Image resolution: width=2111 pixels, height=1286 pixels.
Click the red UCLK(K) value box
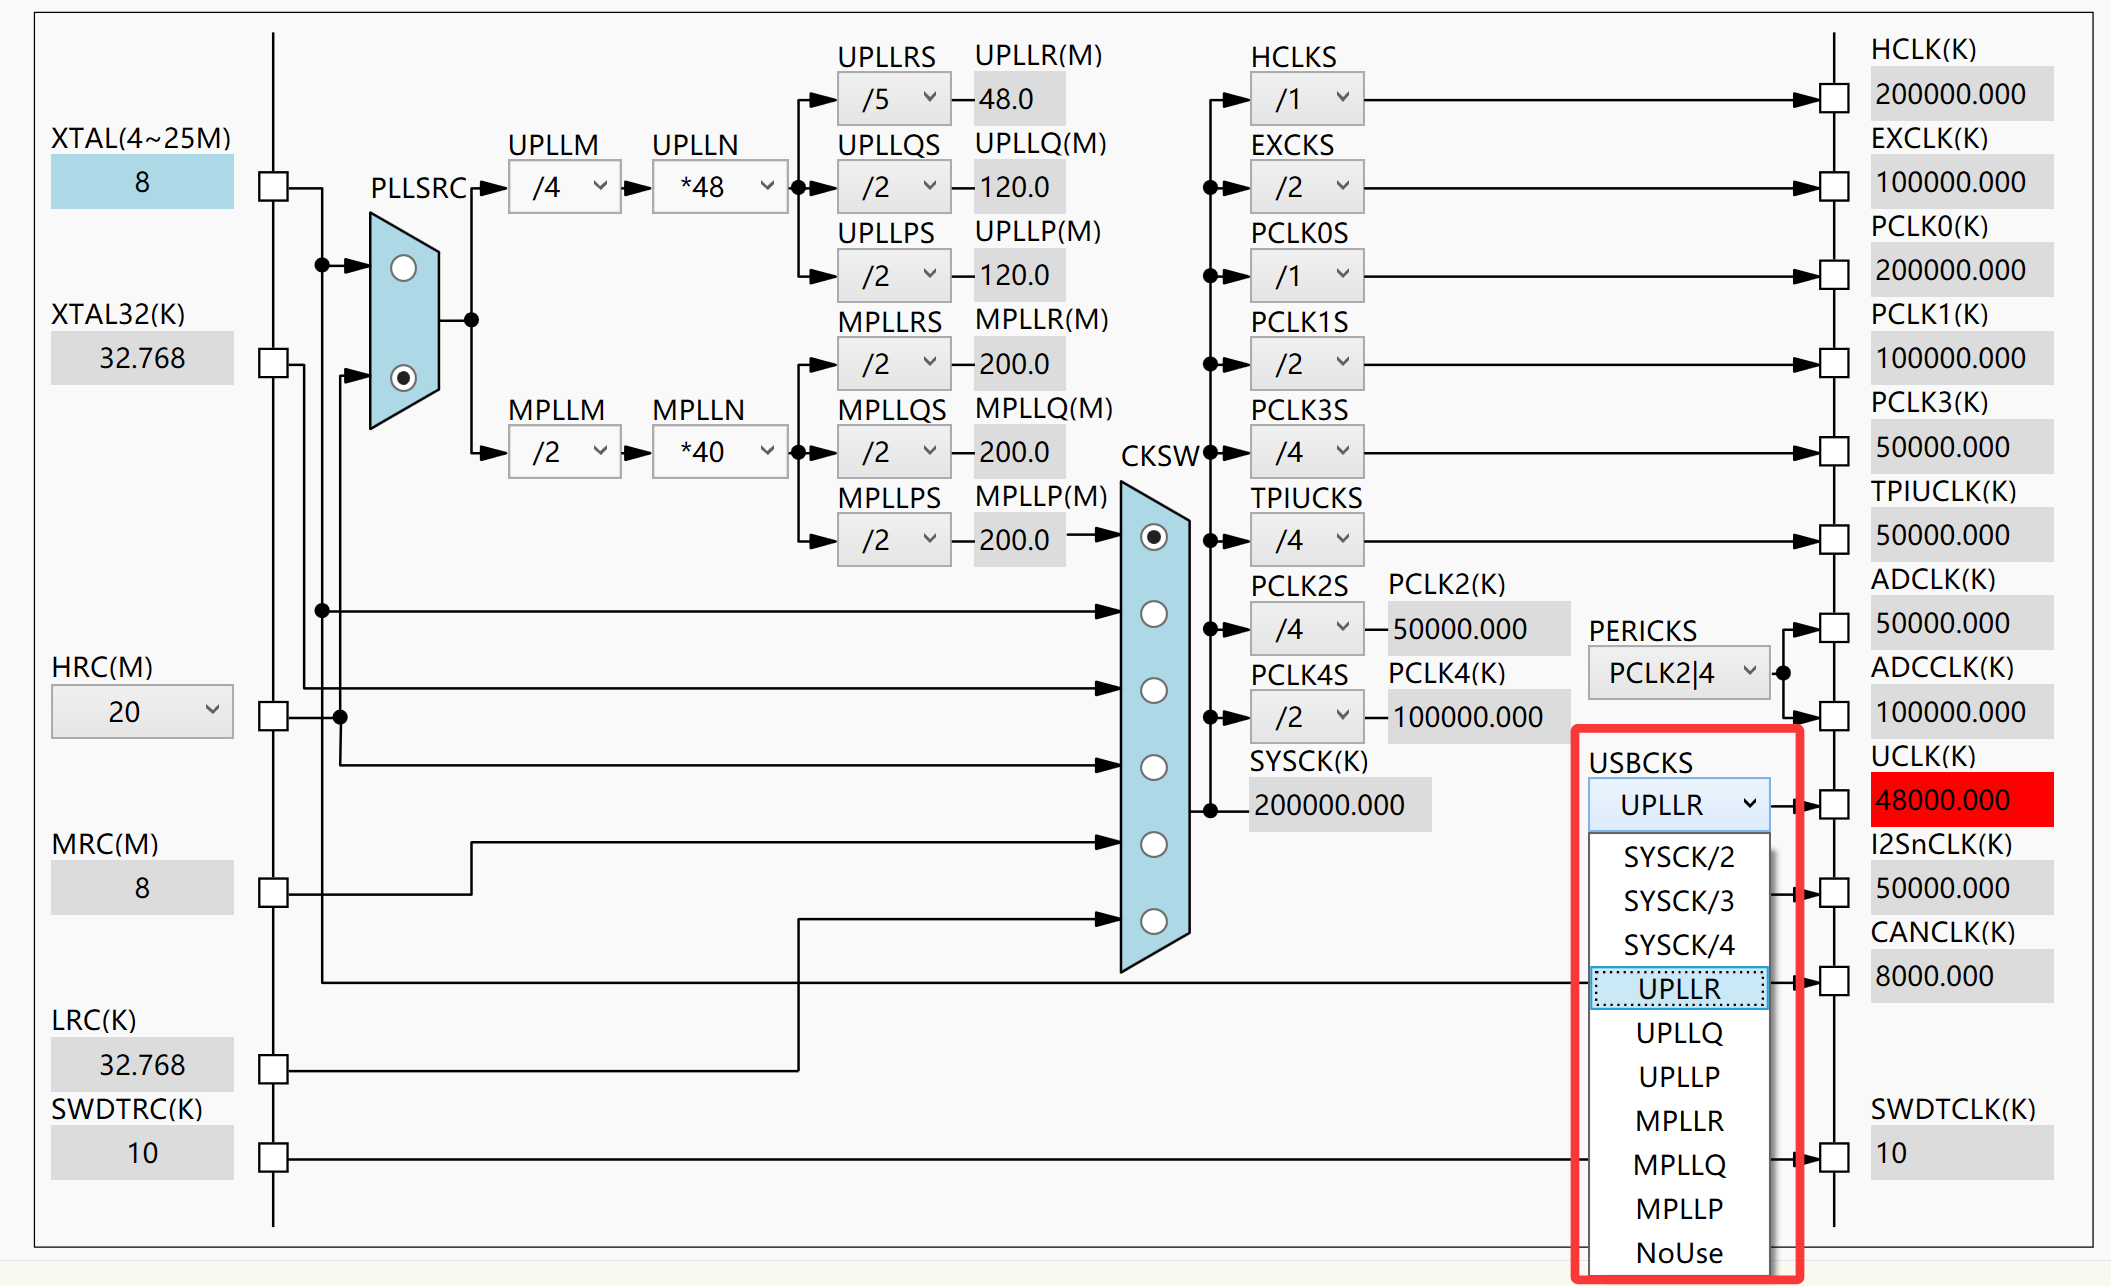[1961, 800]
